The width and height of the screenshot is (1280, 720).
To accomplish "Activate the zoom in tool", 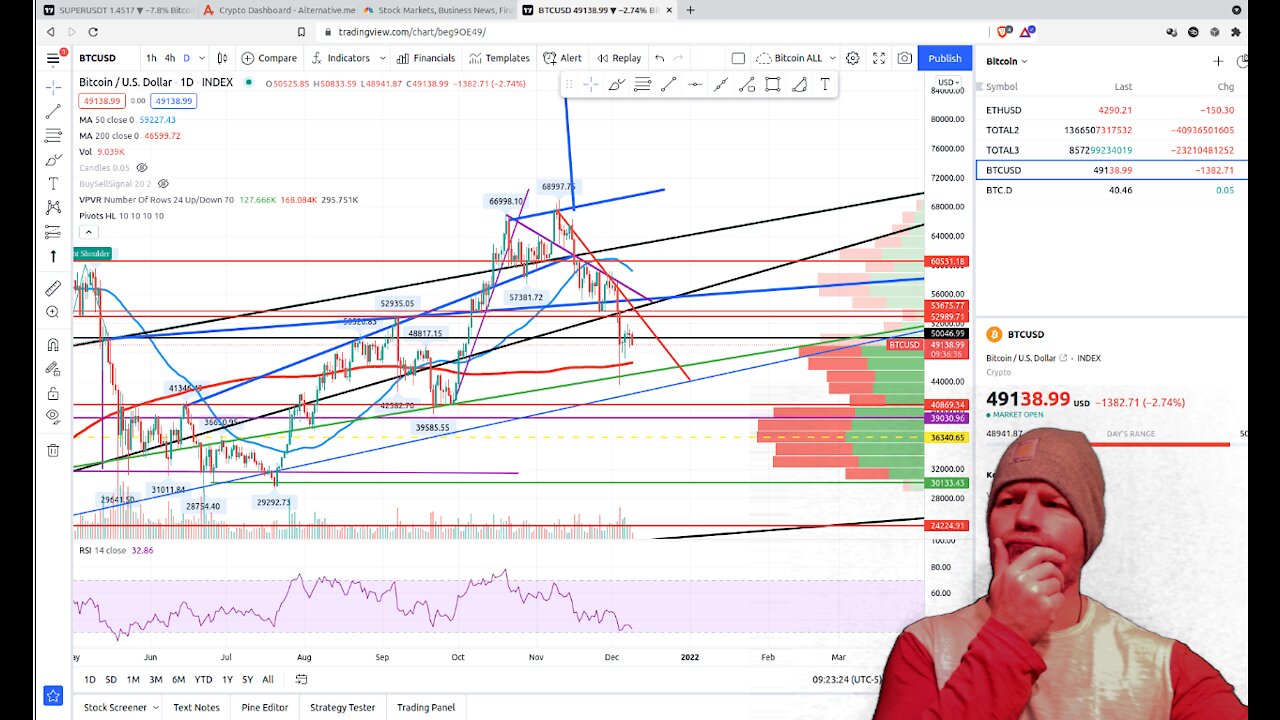I will tap(53, 312).
